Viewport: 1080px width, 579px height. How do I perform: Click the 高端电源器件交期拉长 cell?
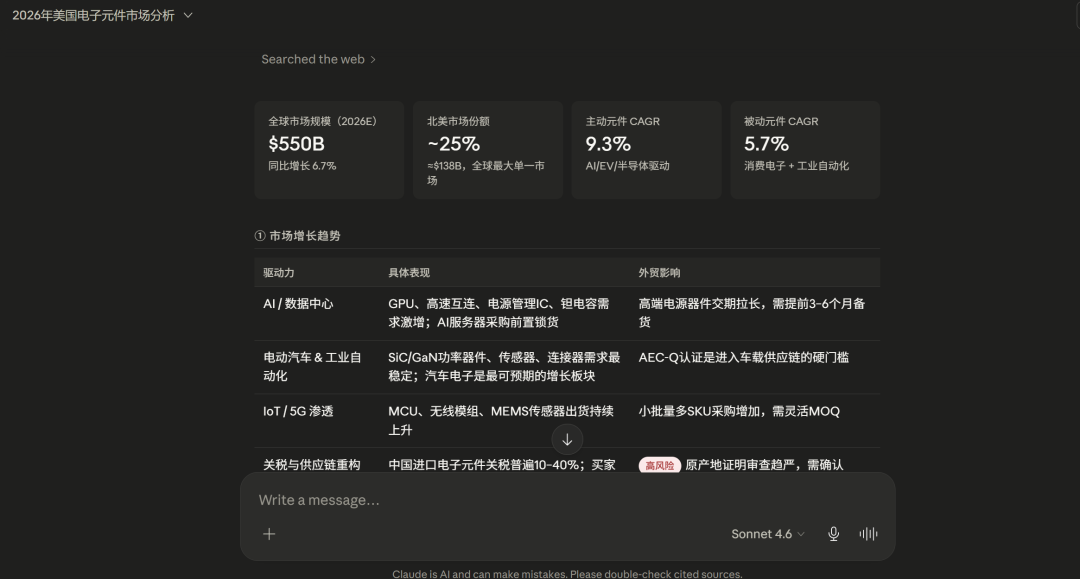point(751,313)
